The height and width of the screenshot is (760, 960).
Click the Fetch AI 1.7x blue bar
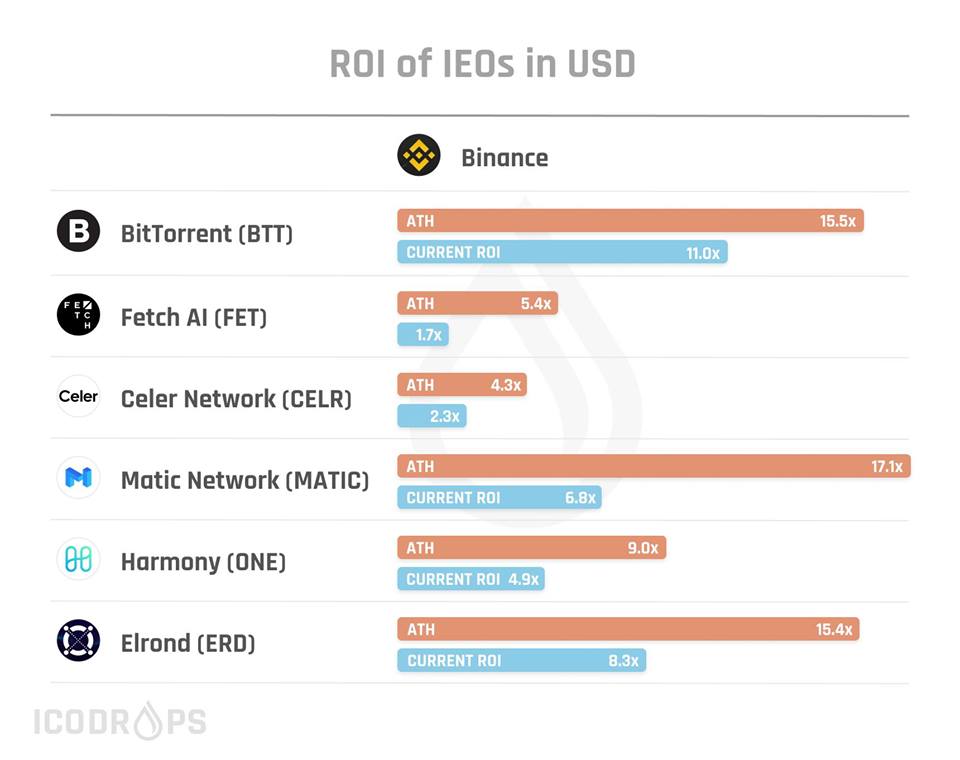(x=423, y=334)
